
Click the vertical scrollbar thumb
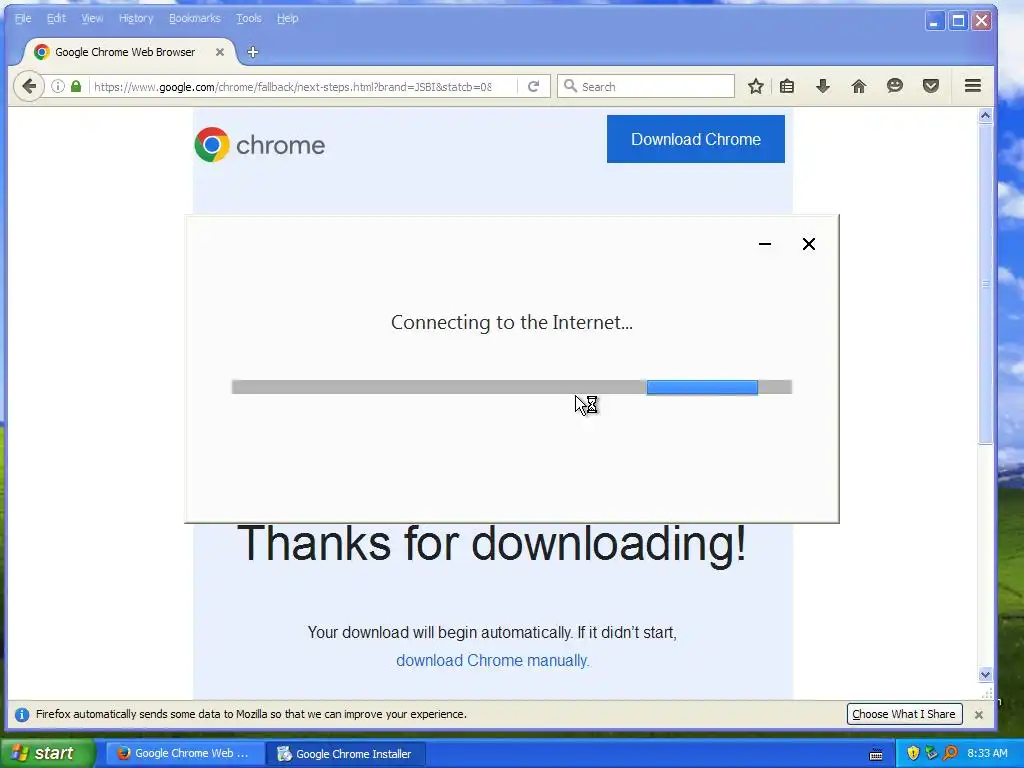(985, 285)
